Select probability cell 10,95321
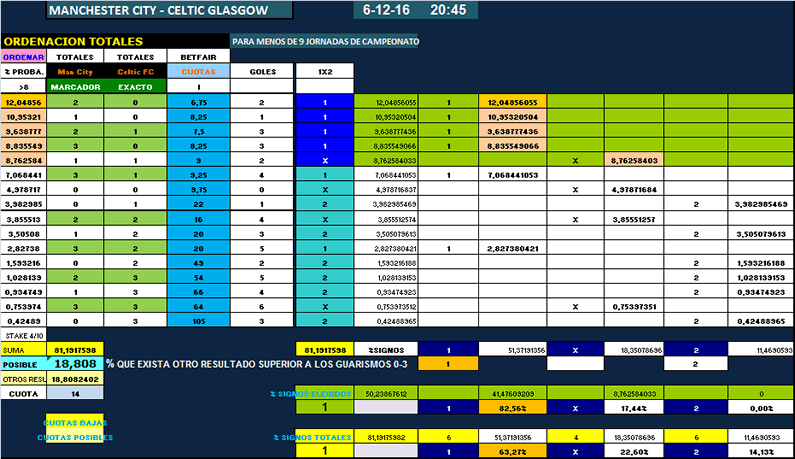The width and height of the screenshot is (795, 459). (23, 117)
